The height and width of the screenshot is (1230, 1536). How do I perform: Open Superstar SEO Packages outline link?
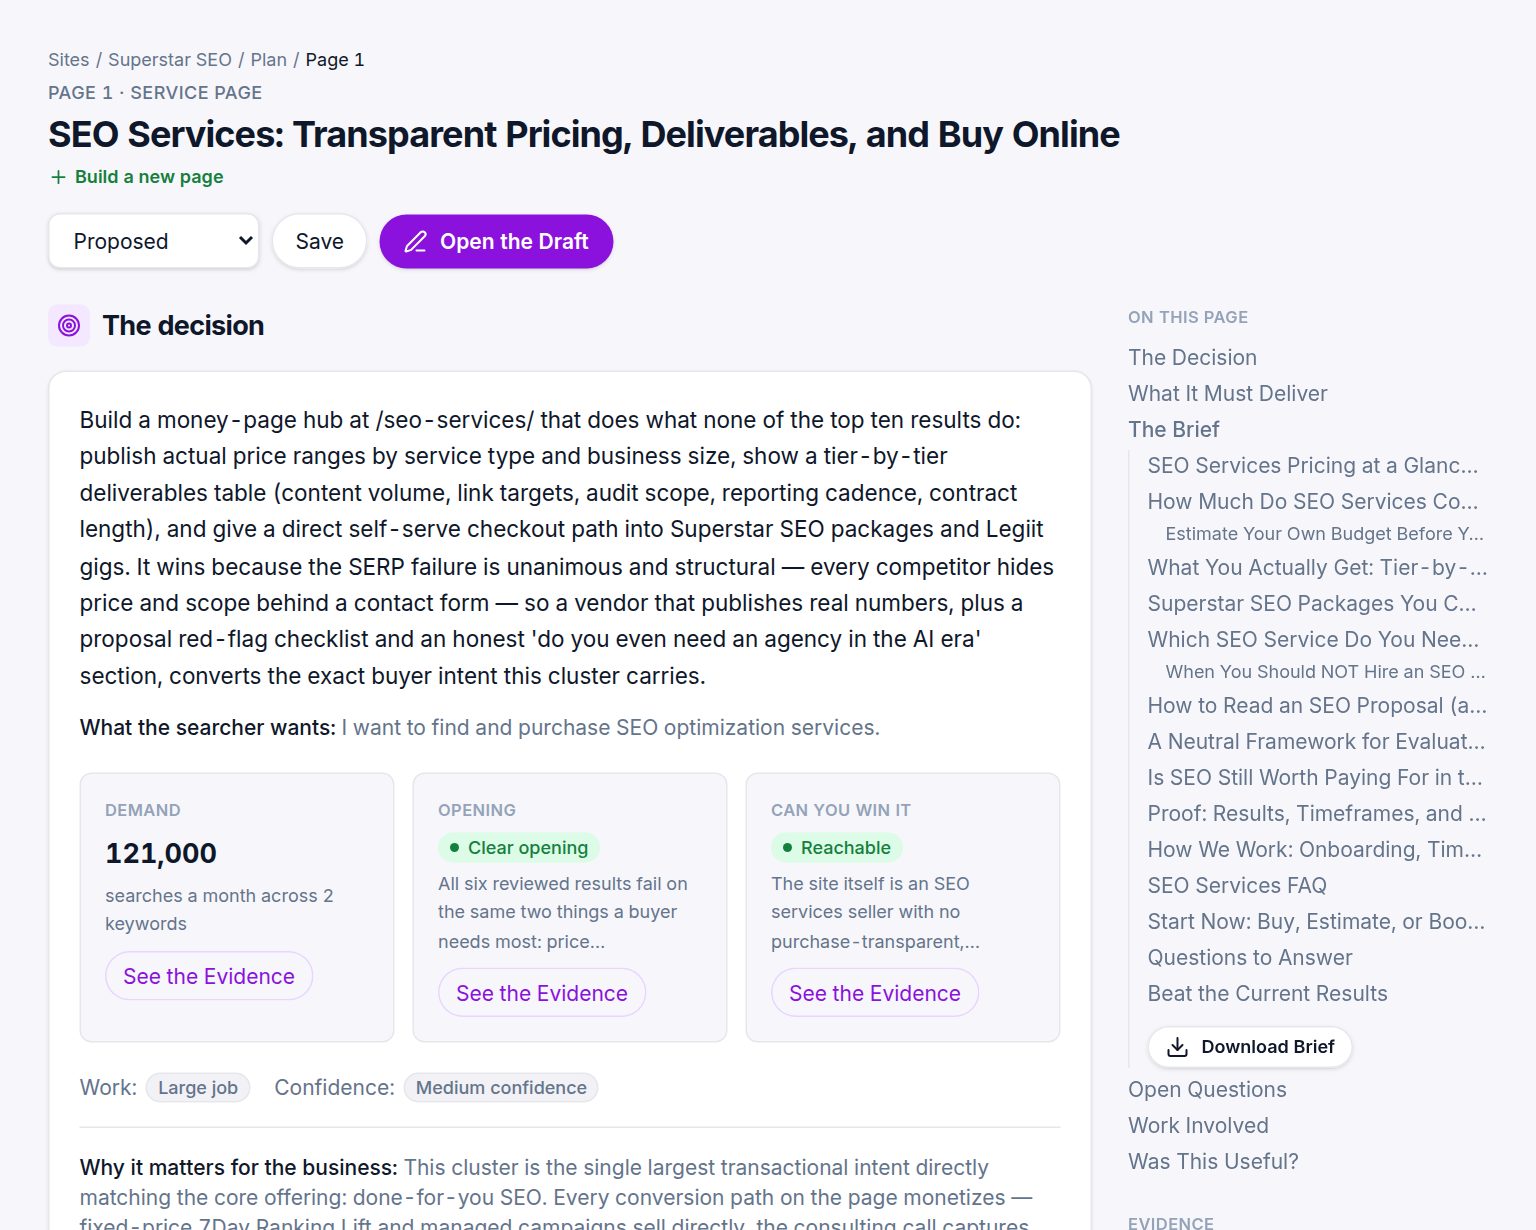coord(1312,604)
